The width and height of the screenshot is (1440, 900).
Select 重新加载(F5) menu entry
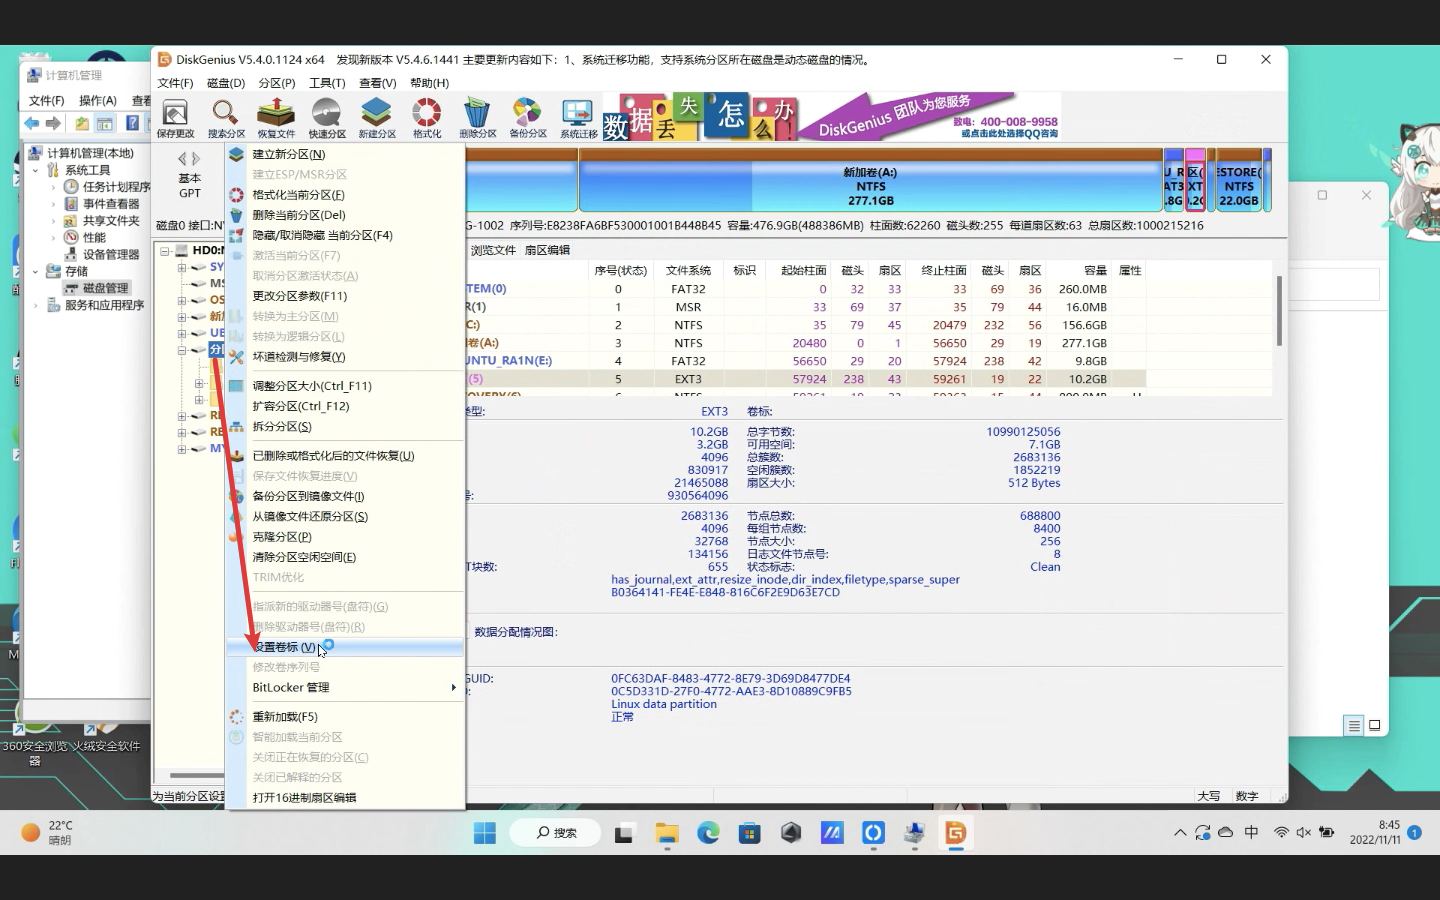point(345,717)
